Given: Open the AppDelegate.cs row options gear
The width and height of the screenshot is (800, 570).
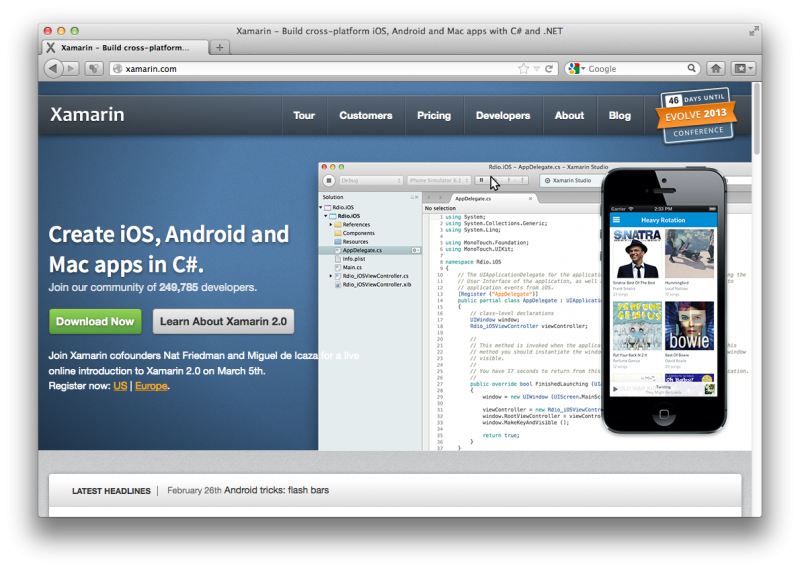Looking at the screenshot, I should point(415,251).
